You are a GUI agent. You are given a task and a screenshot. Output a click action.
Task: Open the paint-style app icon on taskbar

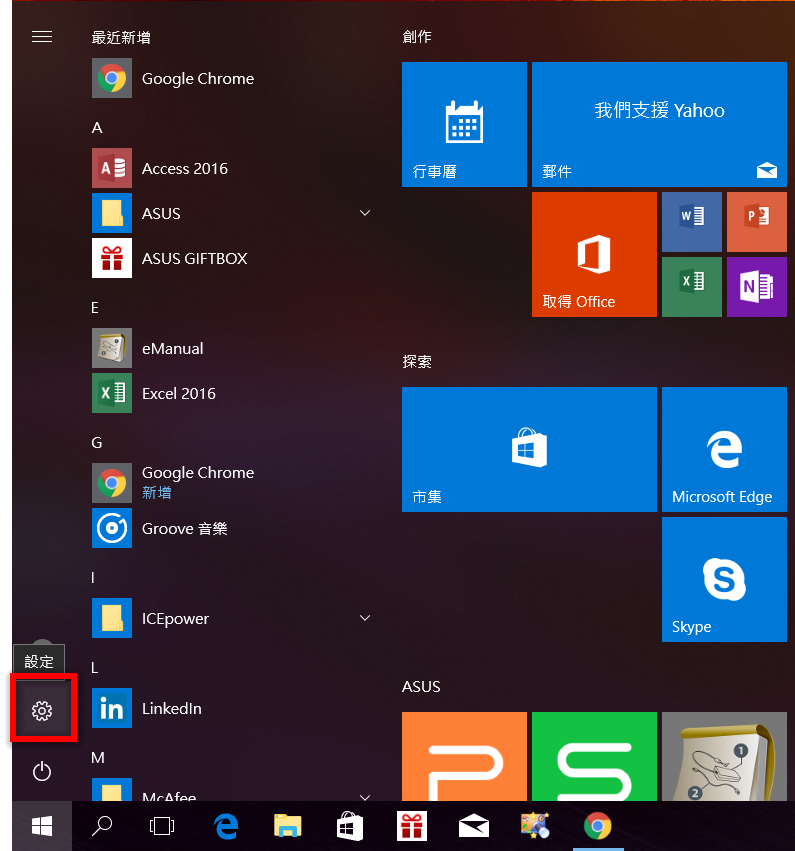tap(535, 826)
